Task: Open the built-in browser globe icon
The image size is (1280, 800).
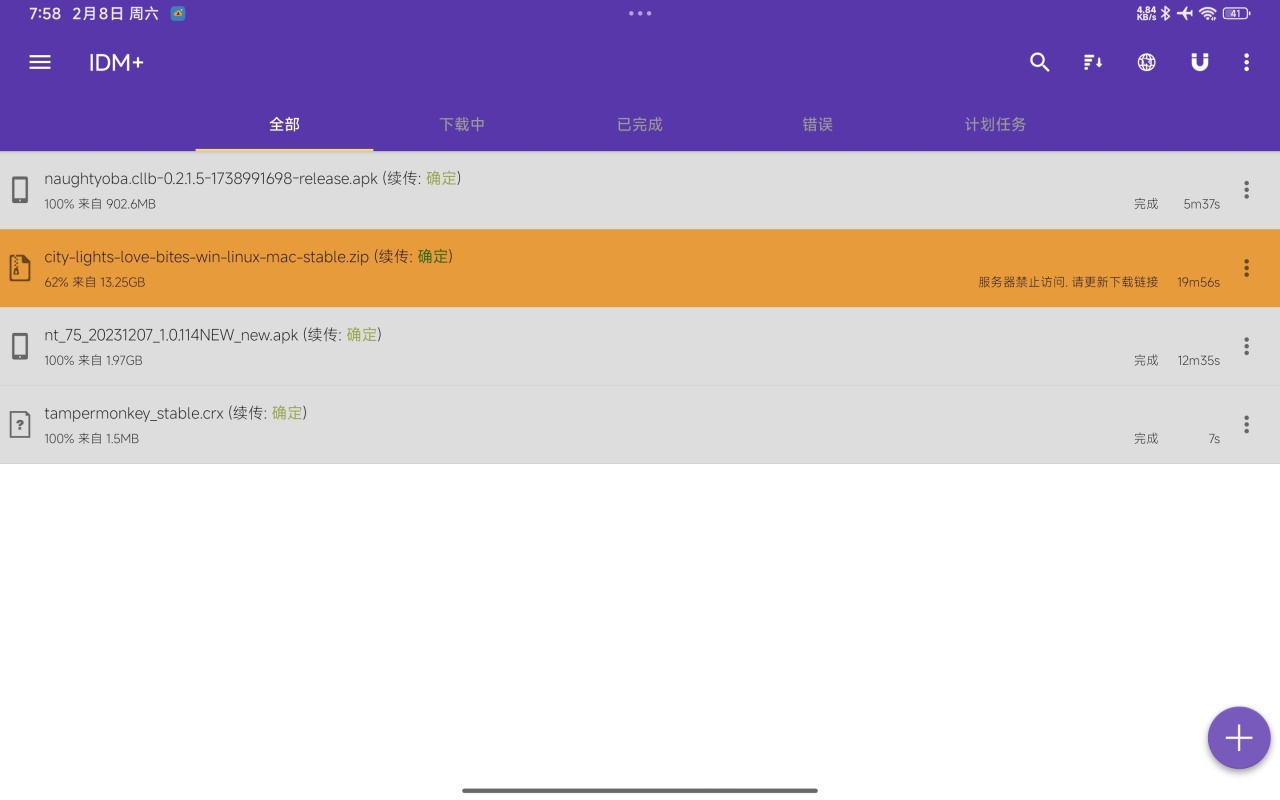Action: (x=1147, y=62)
